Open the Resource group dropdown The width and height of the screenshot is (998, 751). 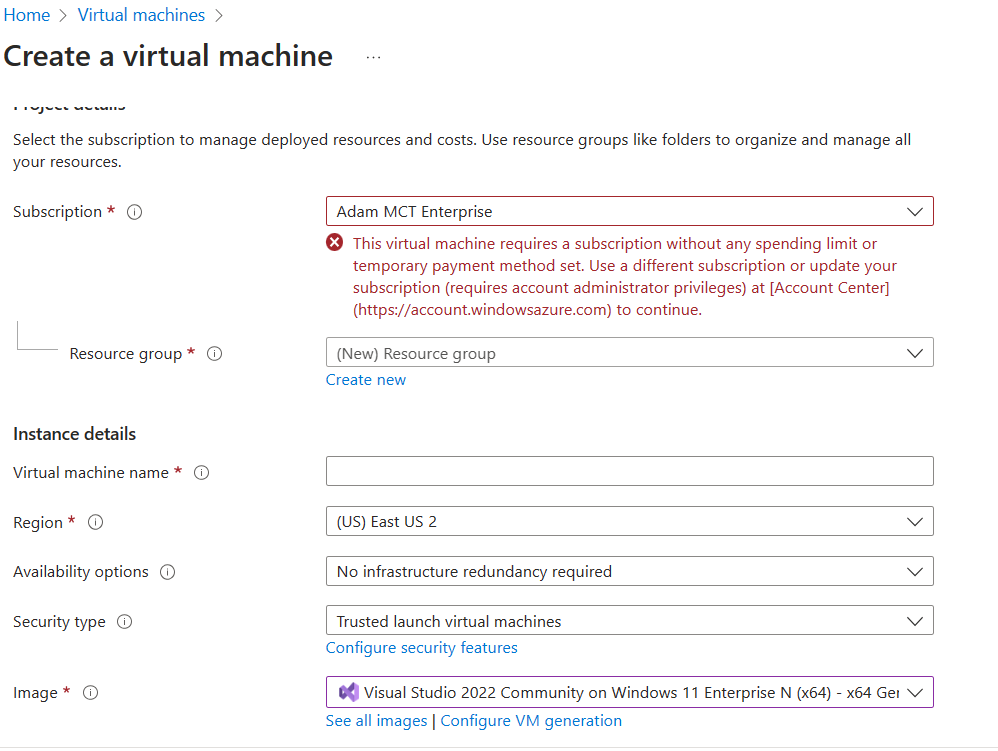(629, 353)
